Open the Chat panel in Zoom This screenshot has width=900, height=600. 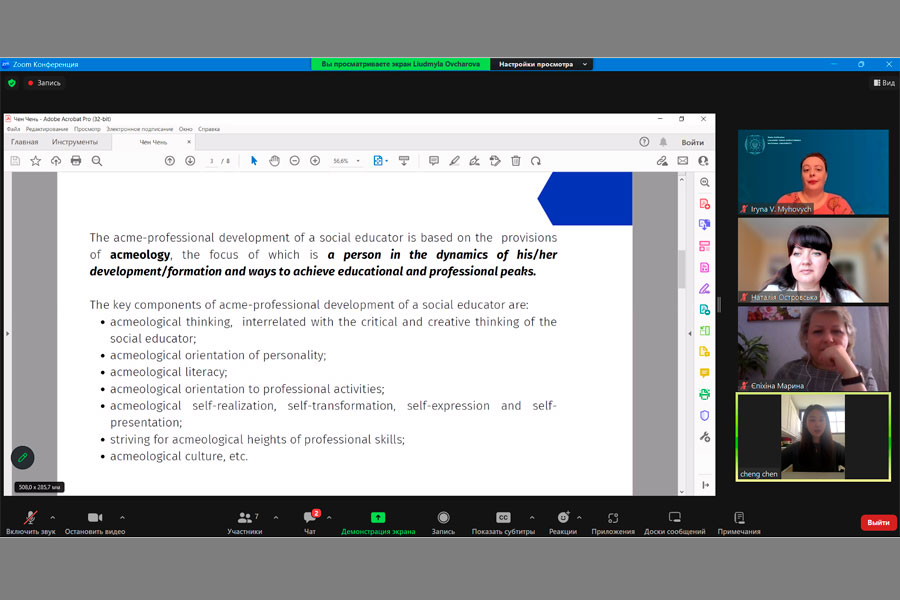310,518
